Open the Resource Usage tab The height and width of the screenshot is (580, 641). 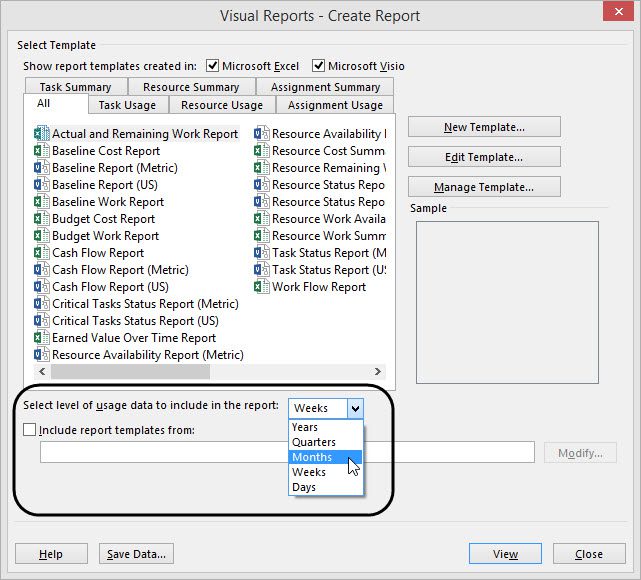(x=222, y=105)
